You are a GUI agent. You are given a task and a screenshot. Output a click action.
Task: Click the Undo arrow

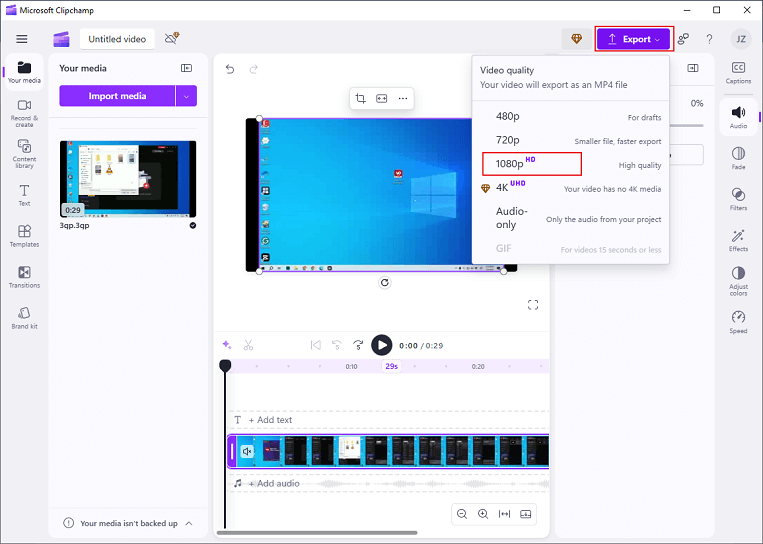[230, 69]
